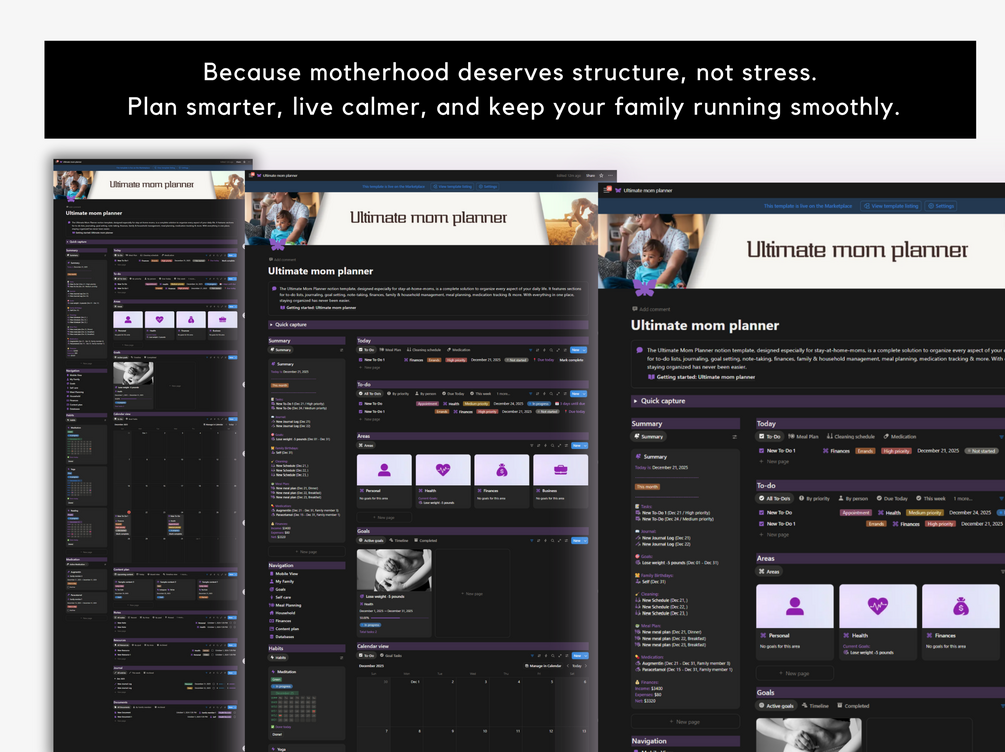The image size is (1005, 752).
Task: Click Summary view options icon, middle window
Action: [x=342, y=350]
